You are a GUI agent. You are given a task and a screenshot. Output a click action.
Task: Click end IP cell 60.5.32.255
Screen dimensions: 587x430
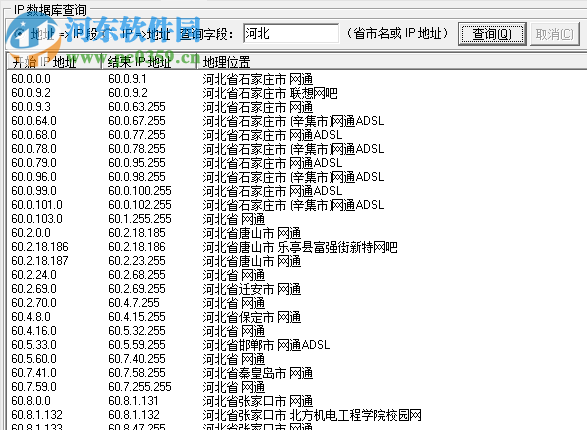(137, 331)
